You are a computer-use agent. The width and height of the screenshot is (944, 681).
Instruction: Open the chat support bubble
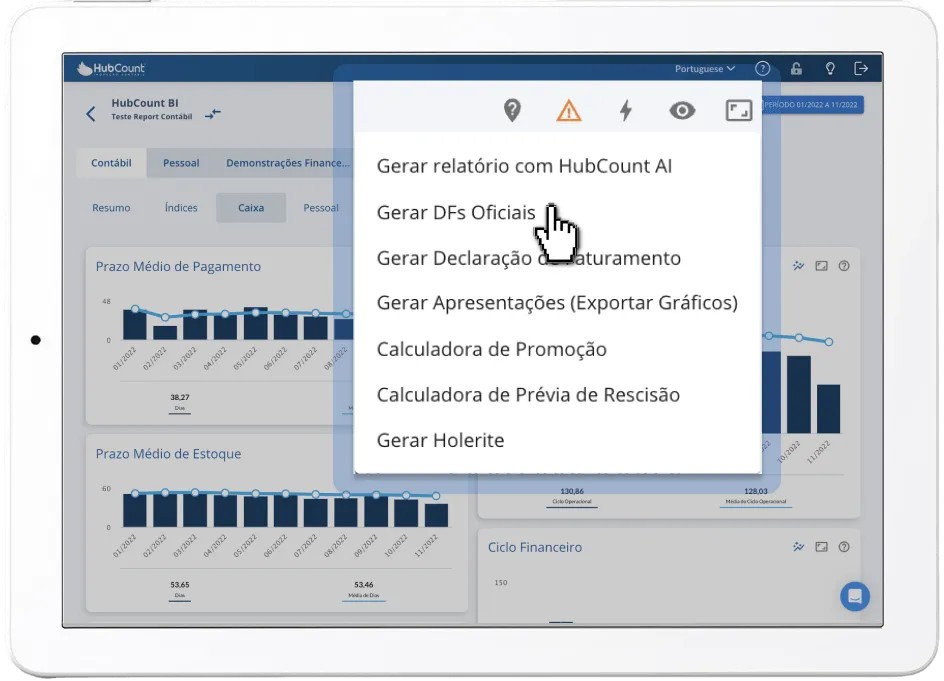click(x=855, y=597)
